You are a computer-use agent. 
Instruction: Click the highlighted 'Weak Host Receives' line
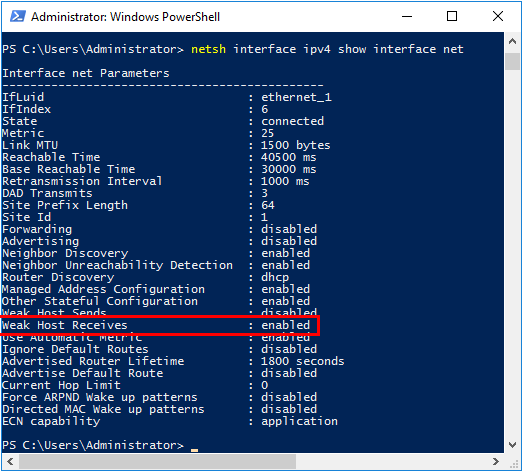[160, 325]
